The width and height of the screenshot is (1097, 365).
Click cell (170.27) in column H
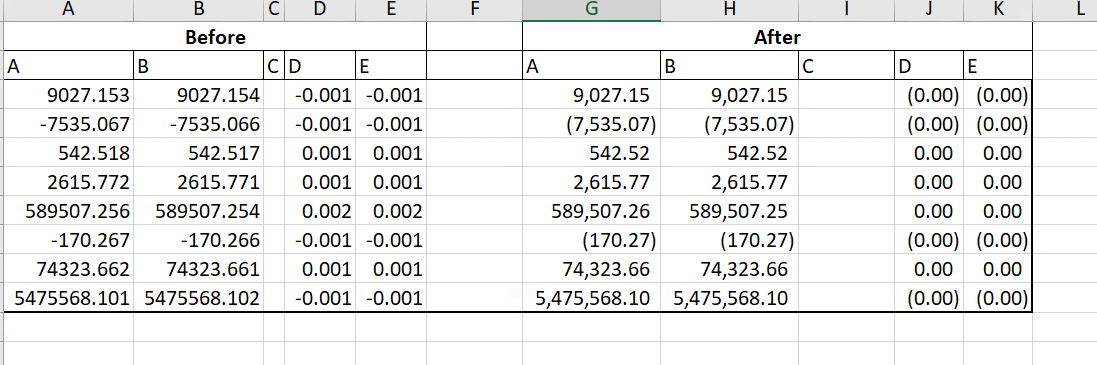click(x=728, y=241)
